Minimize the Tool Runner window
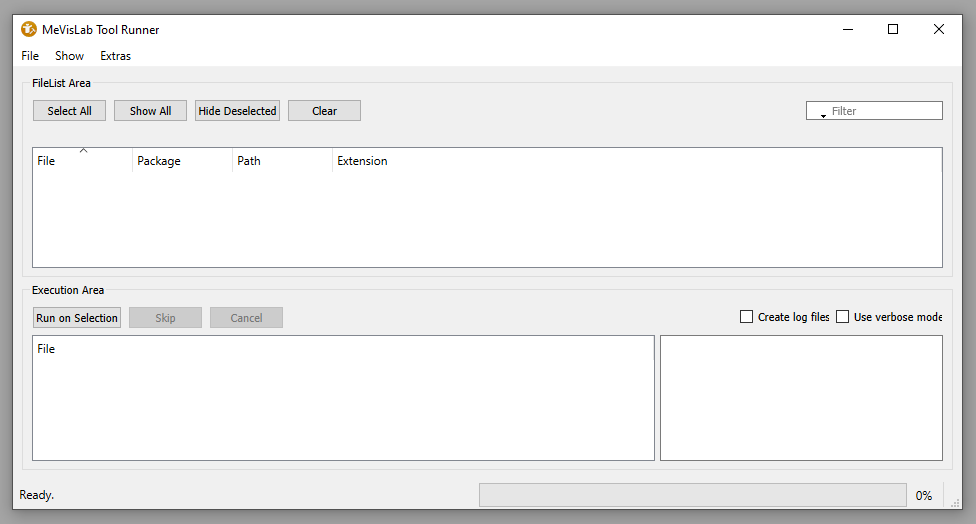This screenshot has width=976, height=524. tap(847, 29)
